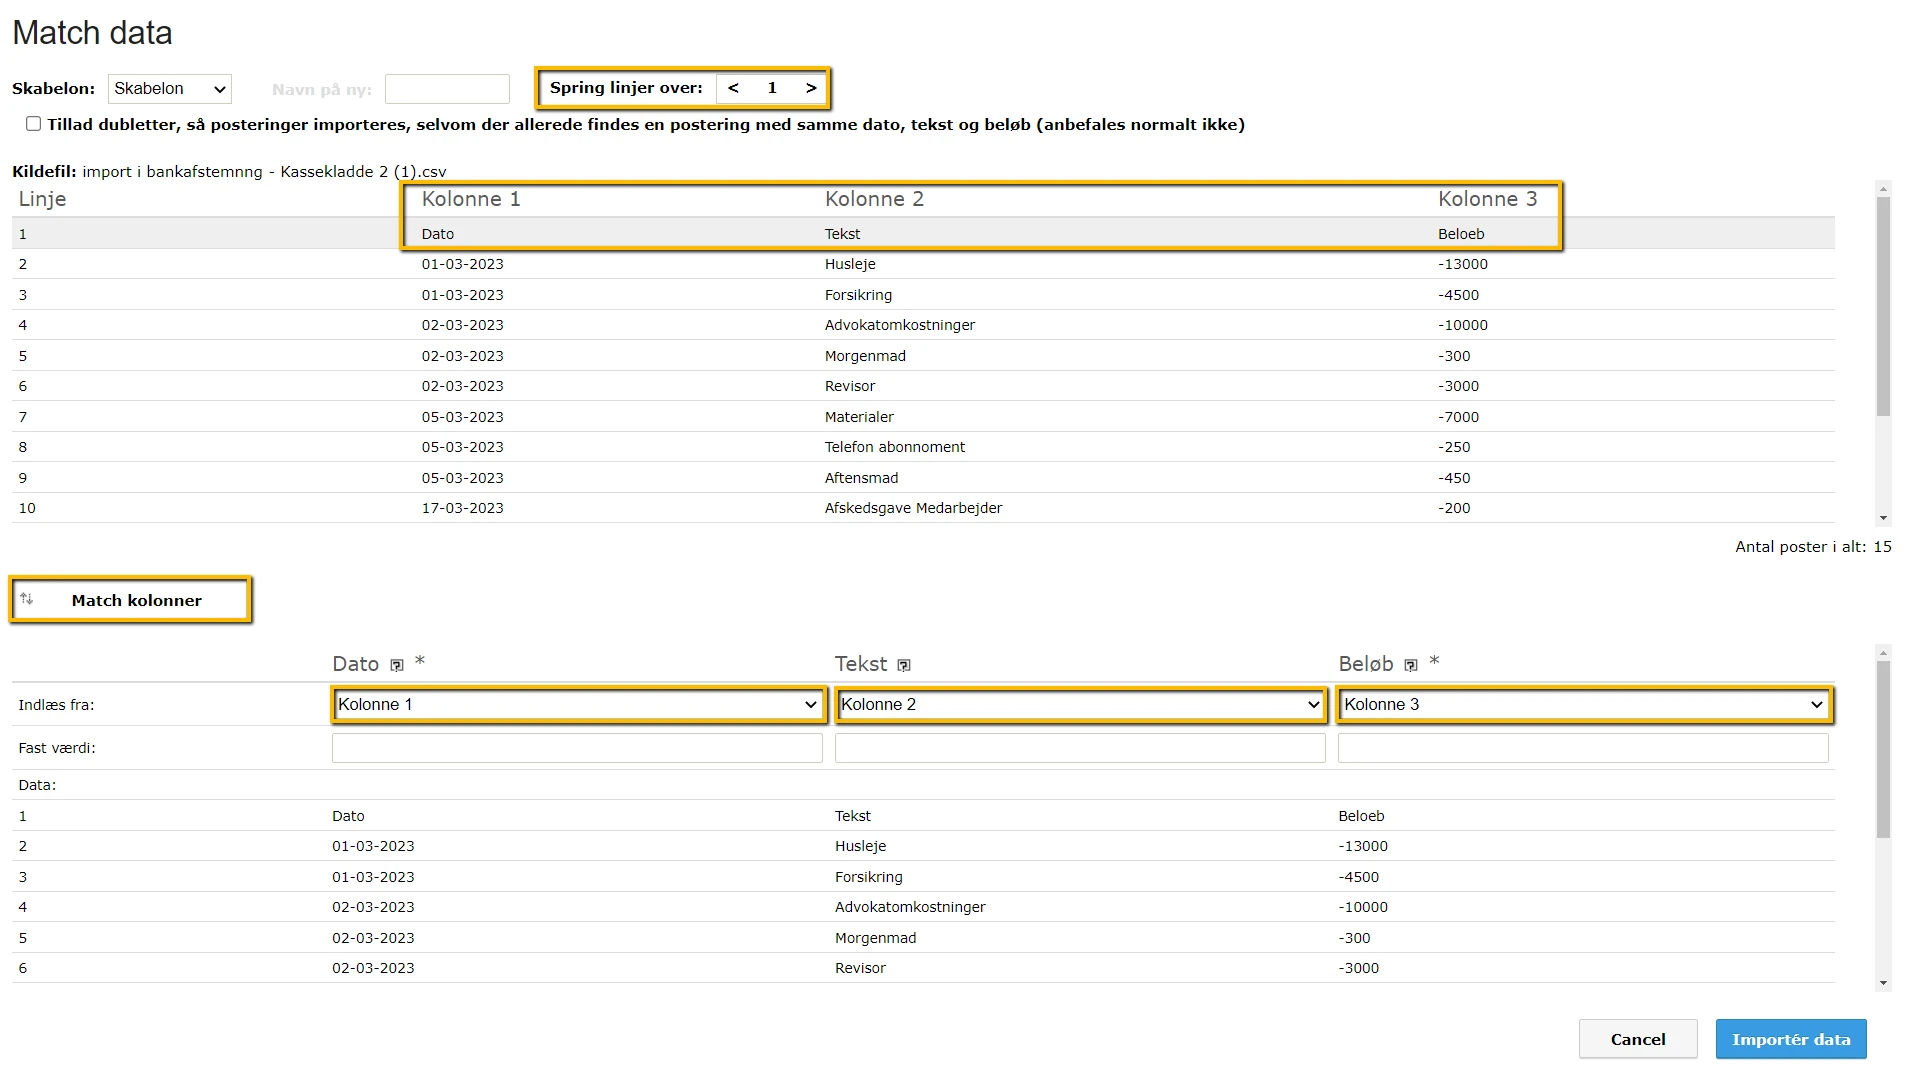Expand the Dato column source dropdown
Viewport: 1905px width, 1086px height.
578,705
